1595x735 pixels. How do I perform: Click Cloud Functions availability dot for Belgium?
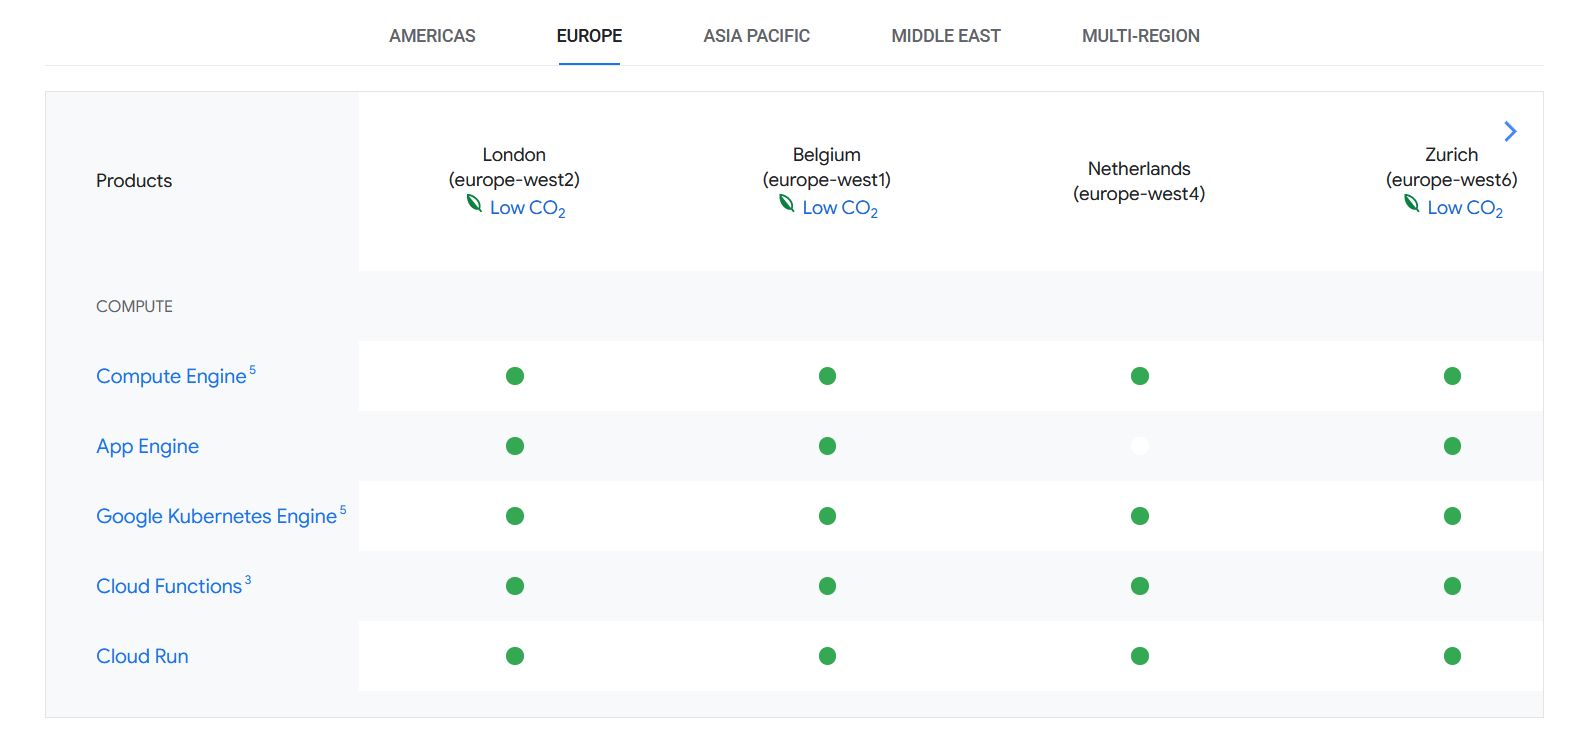point(827,586)
